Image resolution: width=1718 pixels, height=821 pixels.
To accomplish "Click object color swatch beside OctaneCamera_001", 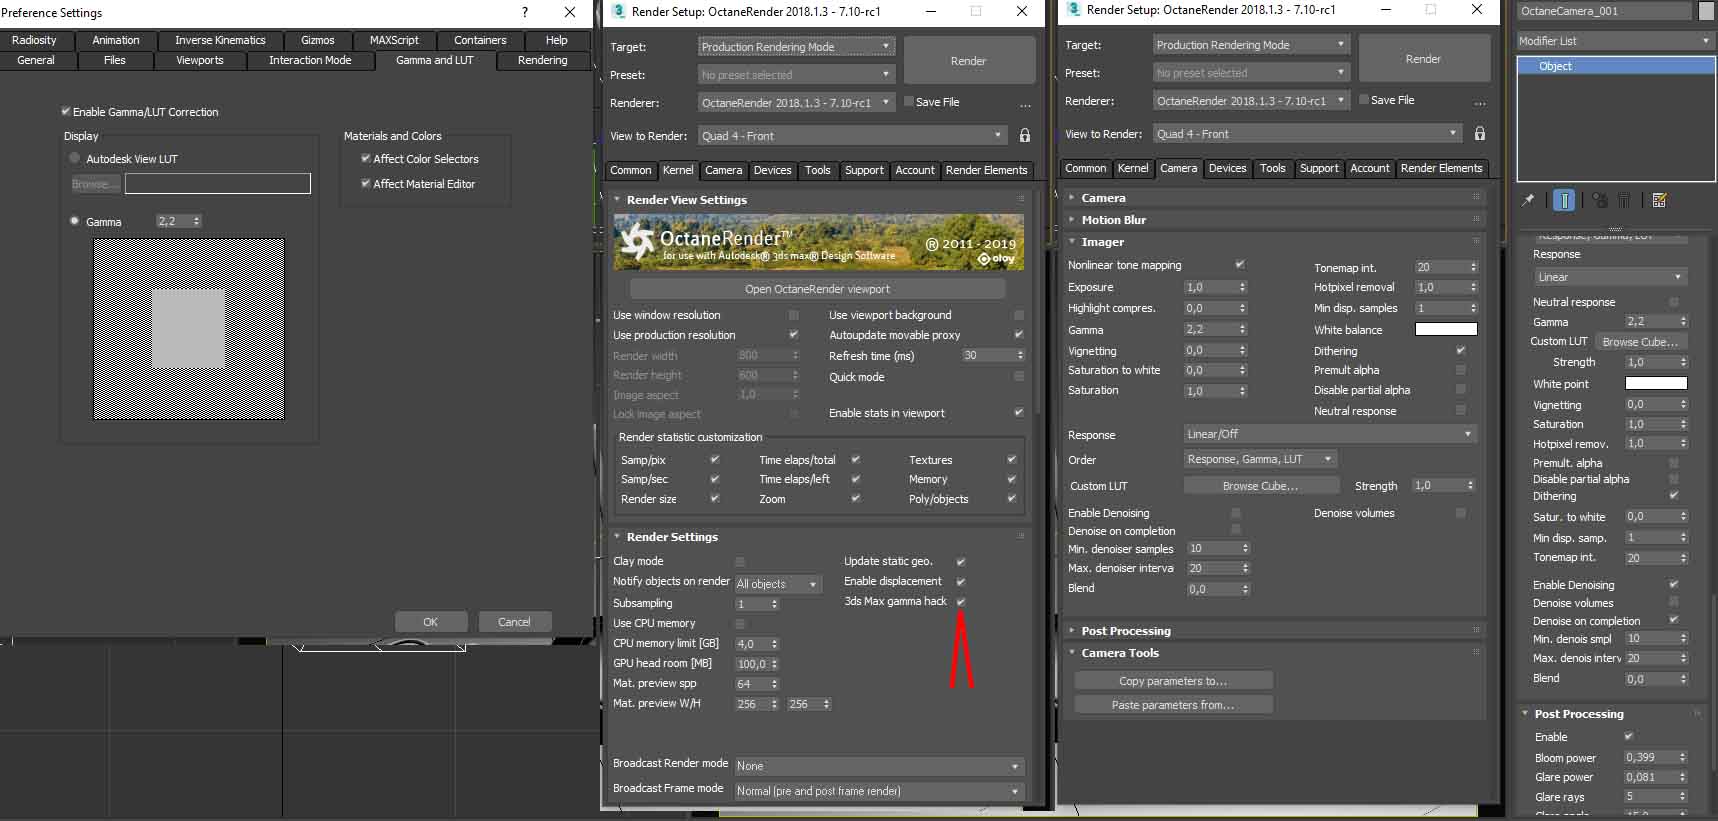I will pyautogui.click(x=1707, y=11).
